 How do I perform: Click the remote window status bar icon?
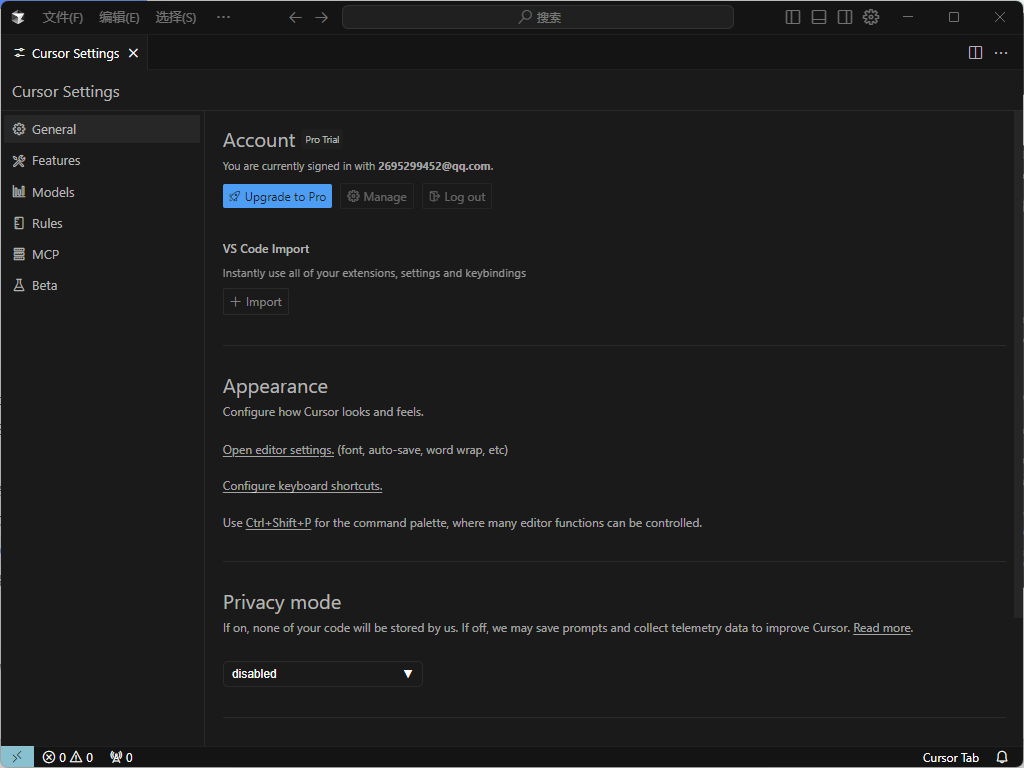[18, 757]
